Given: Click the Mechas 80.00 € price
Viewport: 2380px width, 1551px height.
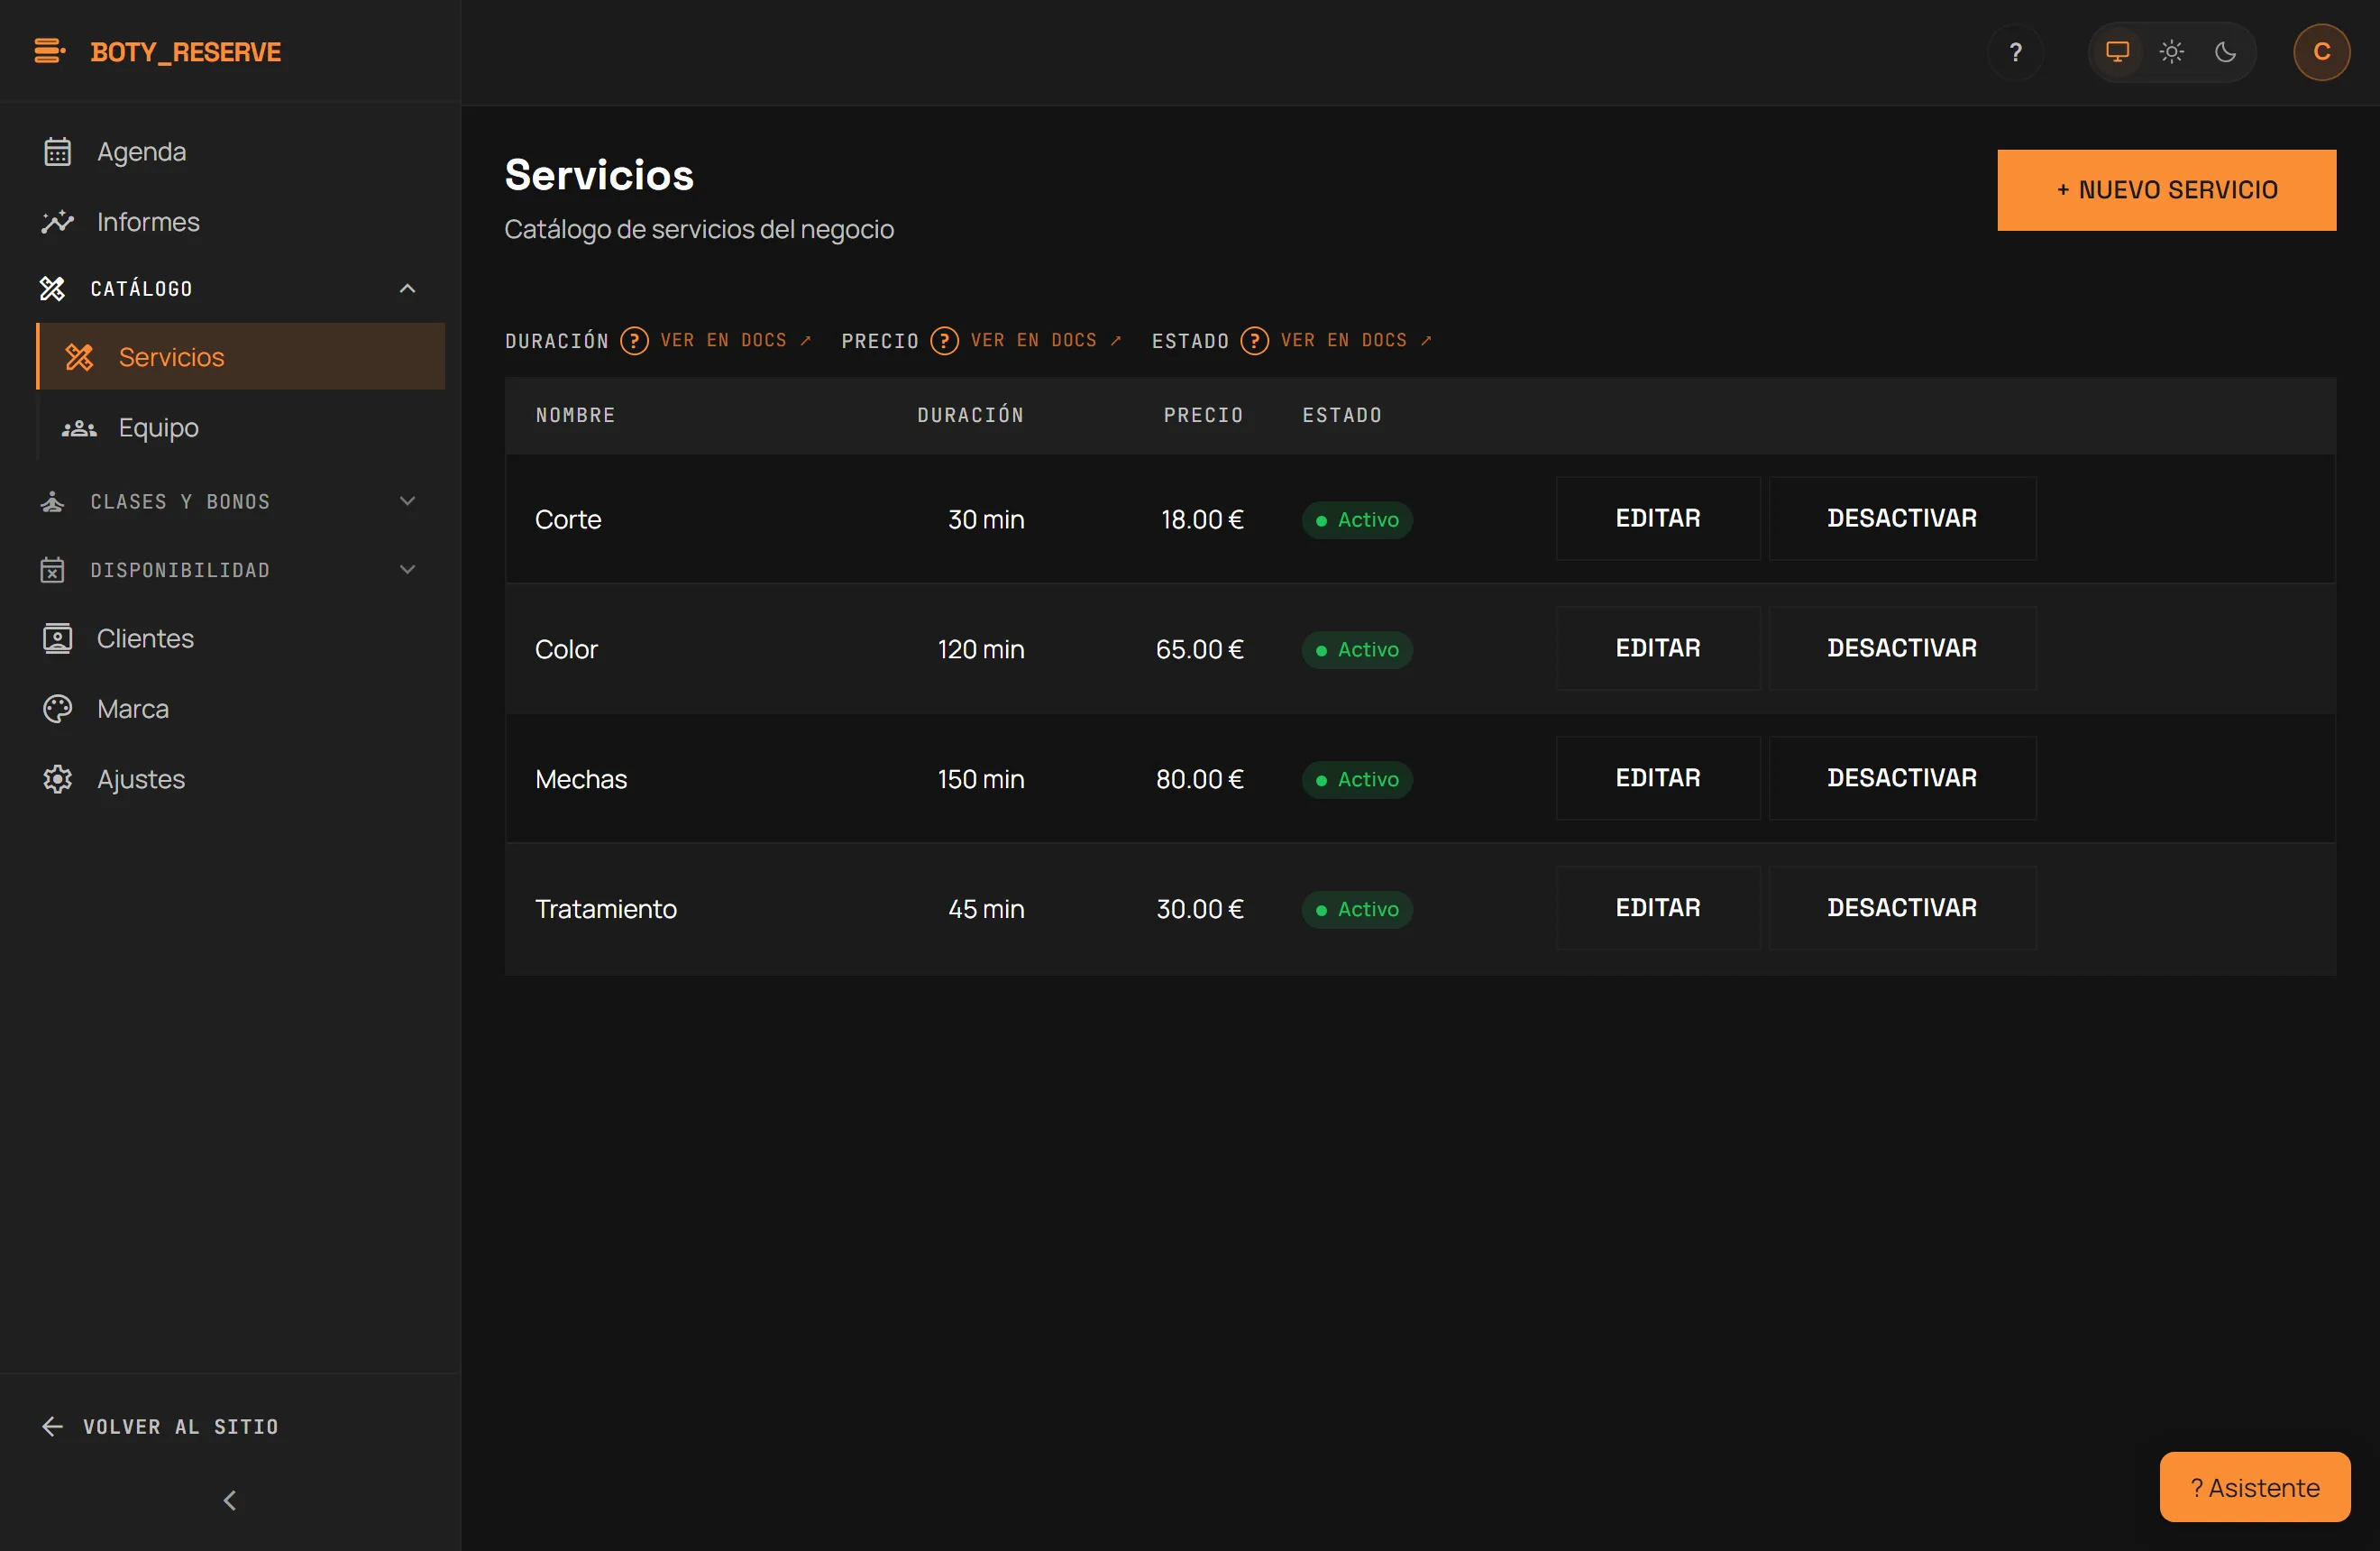Looking at the screenshot, I should coord(1199,779).
